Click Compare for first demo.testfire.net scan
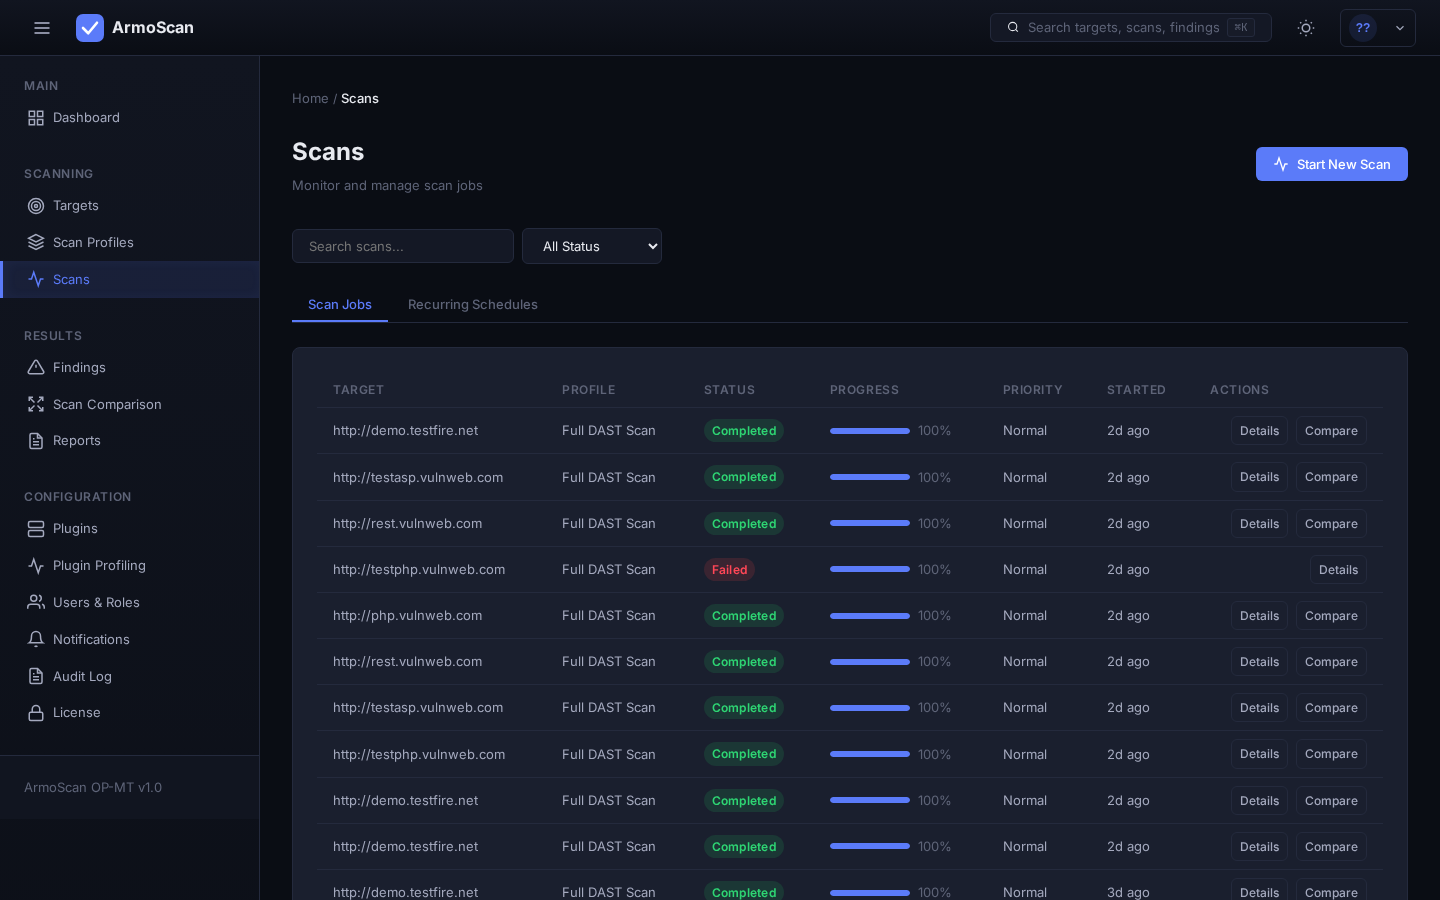This screenshot has width=1440, height=900. coord(1331,431)
